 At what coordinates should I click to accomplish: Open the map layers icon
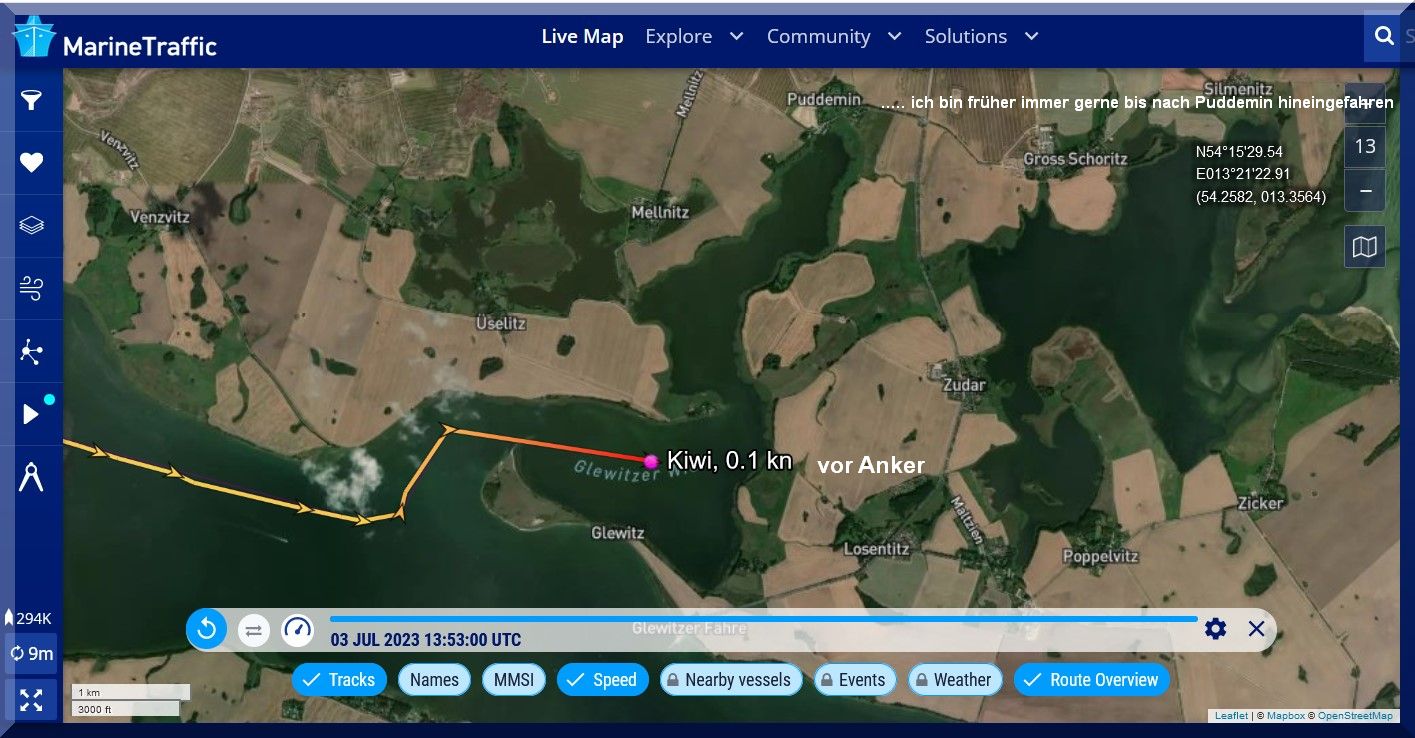click(x=32, y=225)
